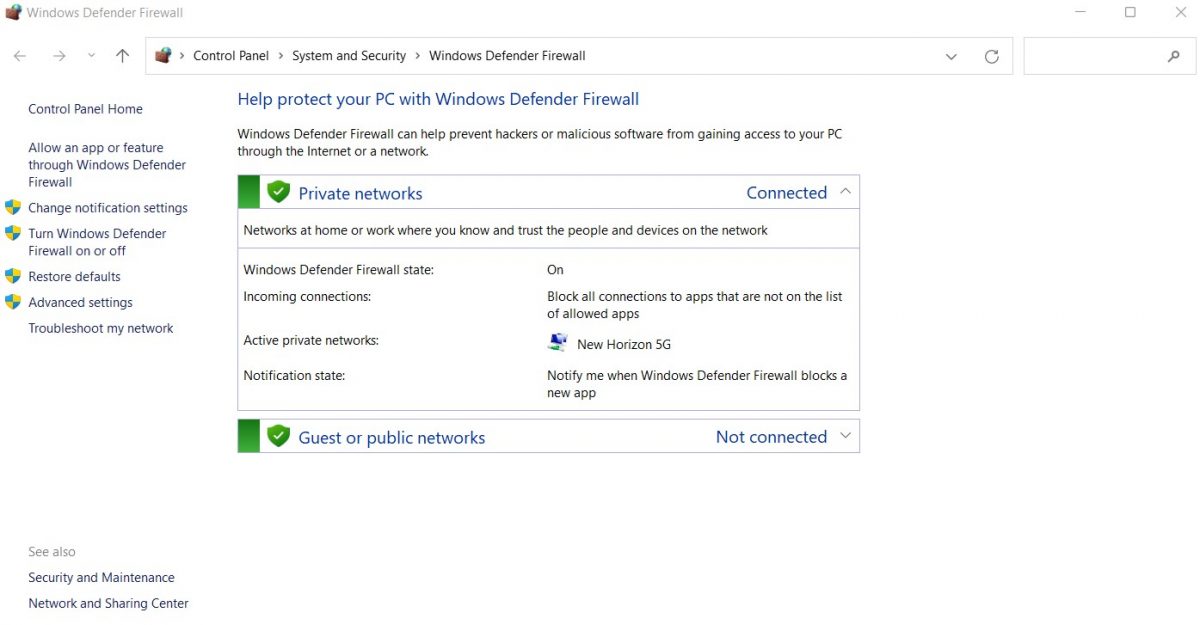The image size is (1200, 625).
Task: Click the firewall state value On
Action: [x=555, y=270]
